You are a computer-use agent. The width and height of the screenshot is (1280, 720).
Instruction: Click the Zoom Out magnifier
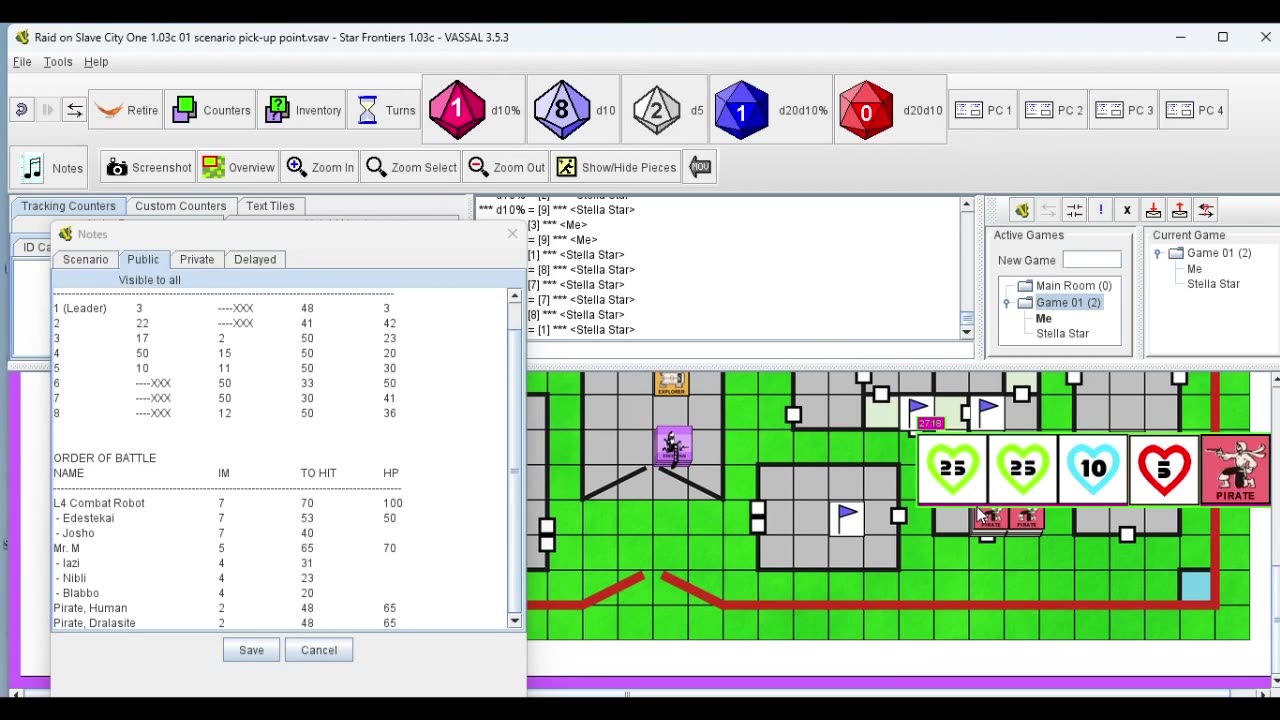tap(505, 167)
